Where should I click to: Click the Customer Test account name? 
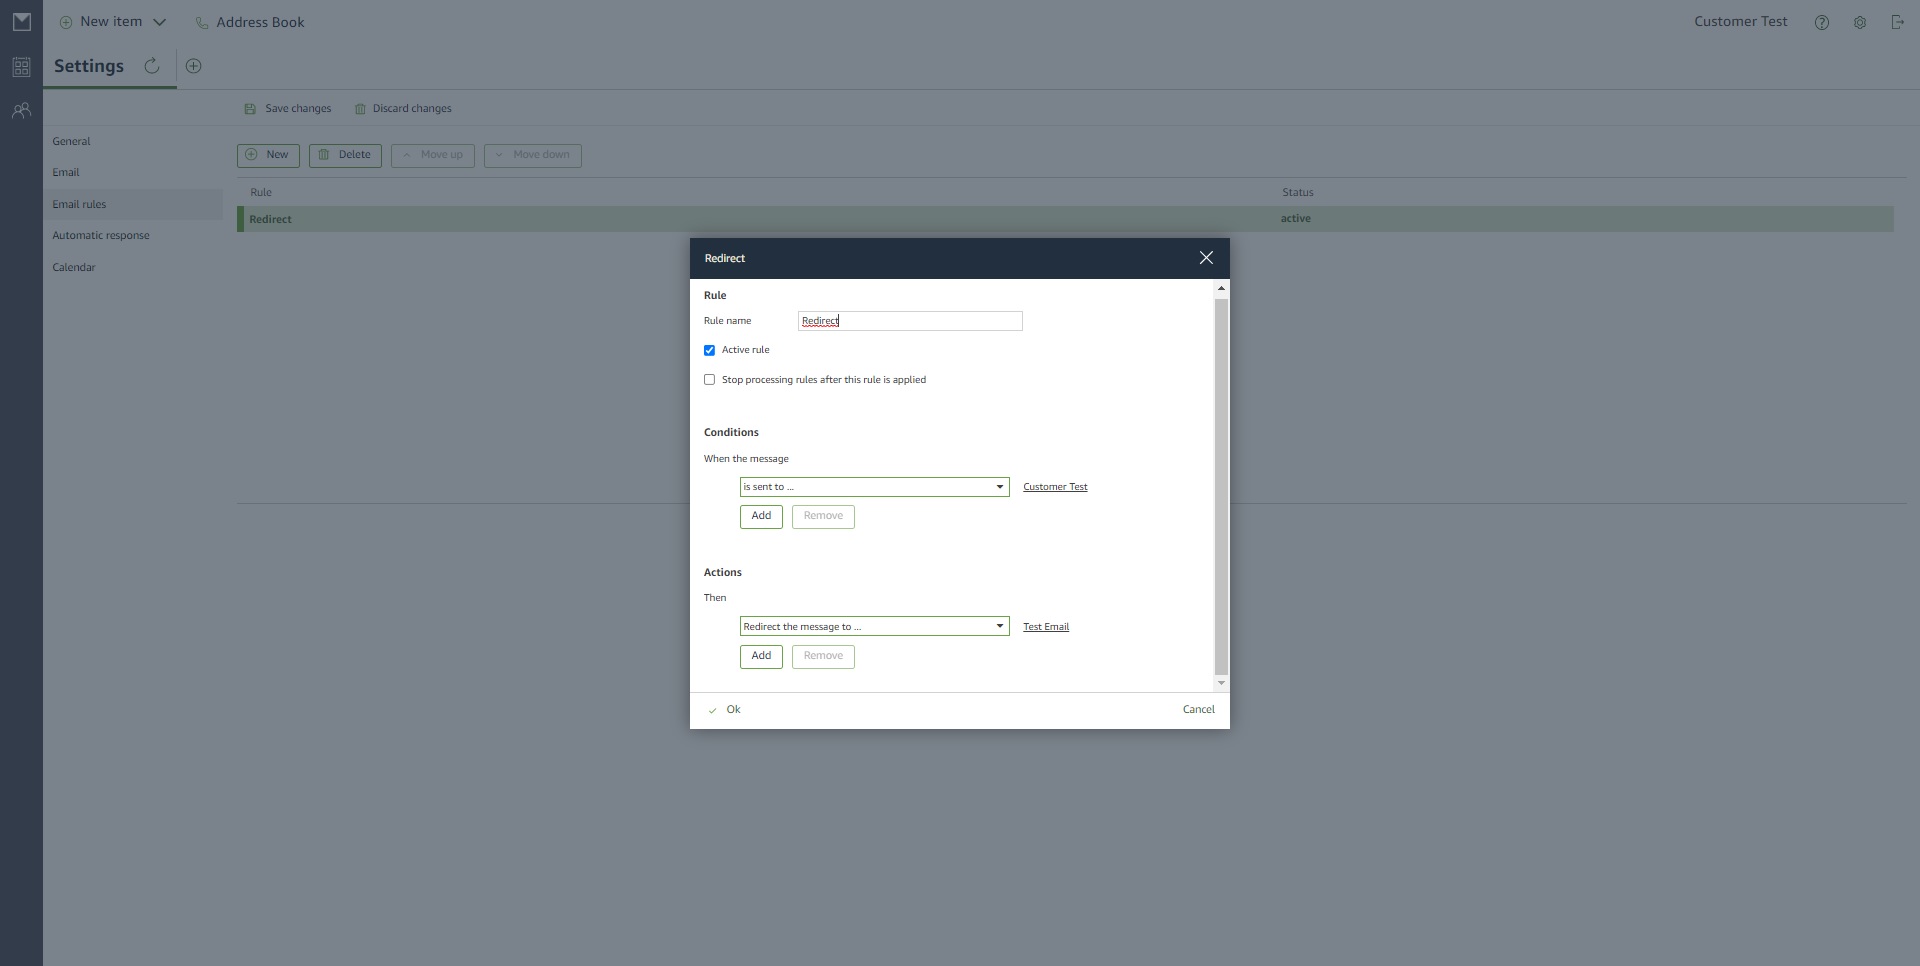point(1740,22)
